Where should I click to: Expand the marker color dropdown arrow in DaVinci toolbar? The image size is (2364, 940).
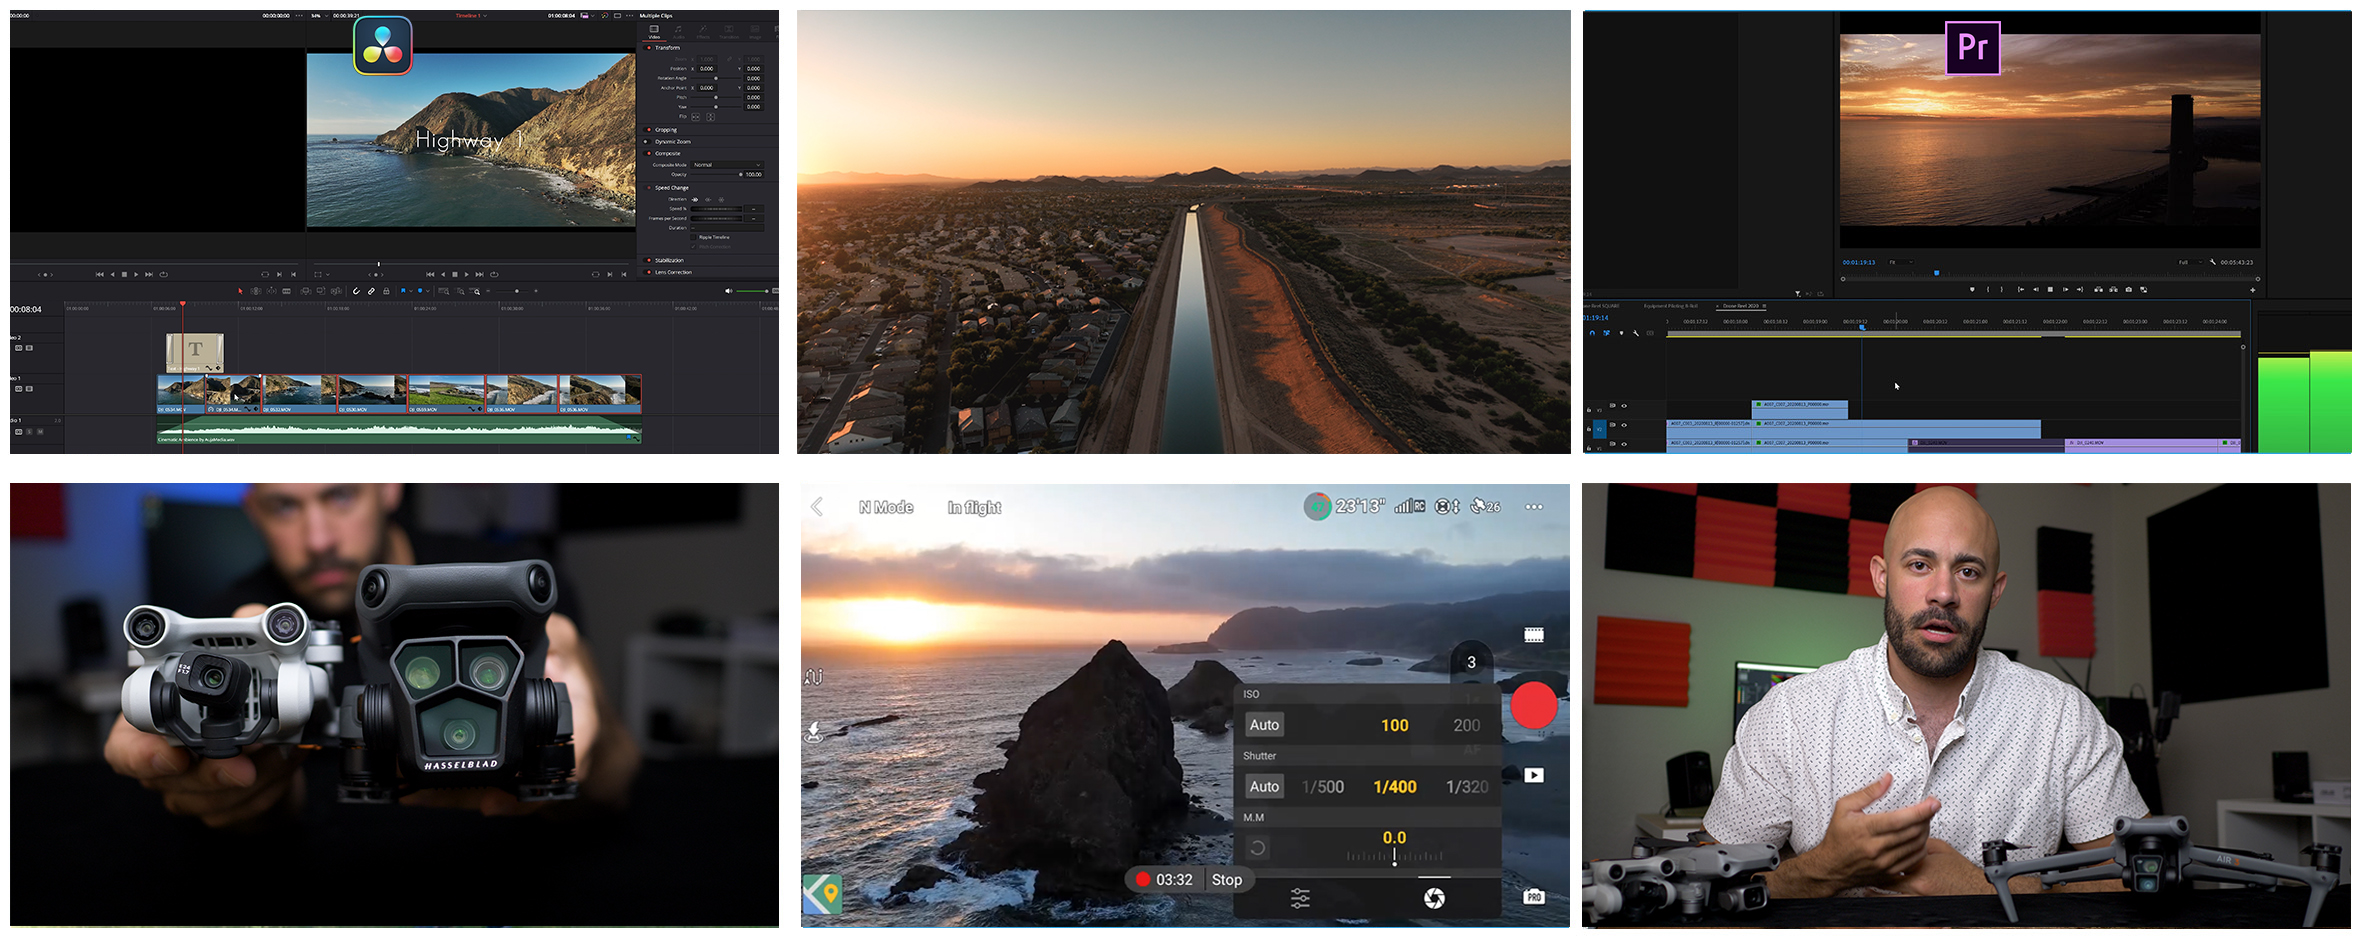point(428,291)
